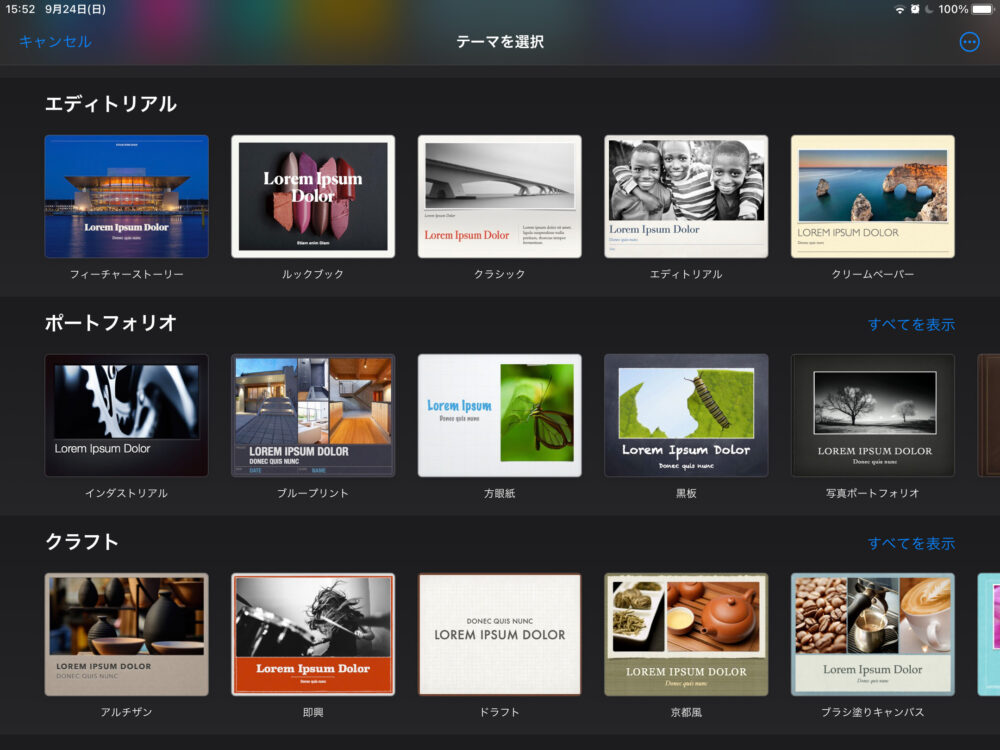Select the ドラフト plain theme
This screenshot has width=1000, height=750.
click(x=500, y=634)
